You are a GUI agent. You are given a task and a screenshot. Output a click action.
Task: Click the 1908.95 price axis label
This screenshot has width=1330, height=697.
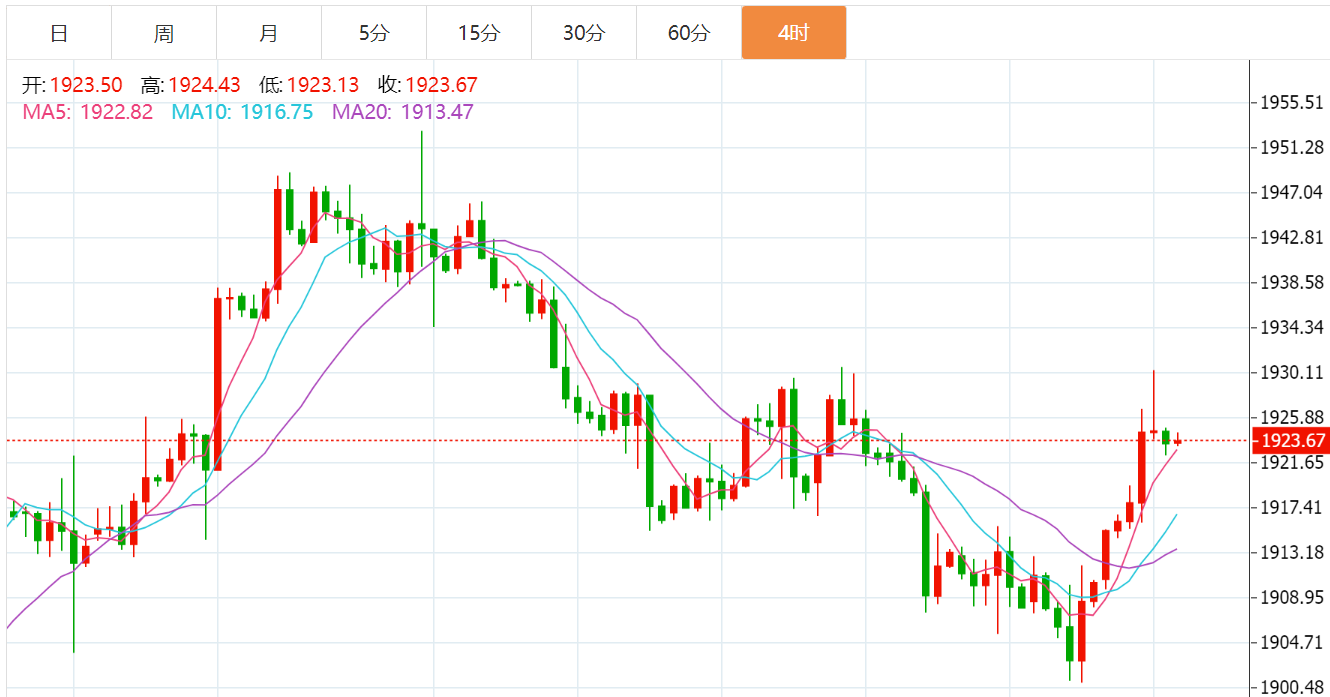pyautogui.click(x=1291, y=598)
